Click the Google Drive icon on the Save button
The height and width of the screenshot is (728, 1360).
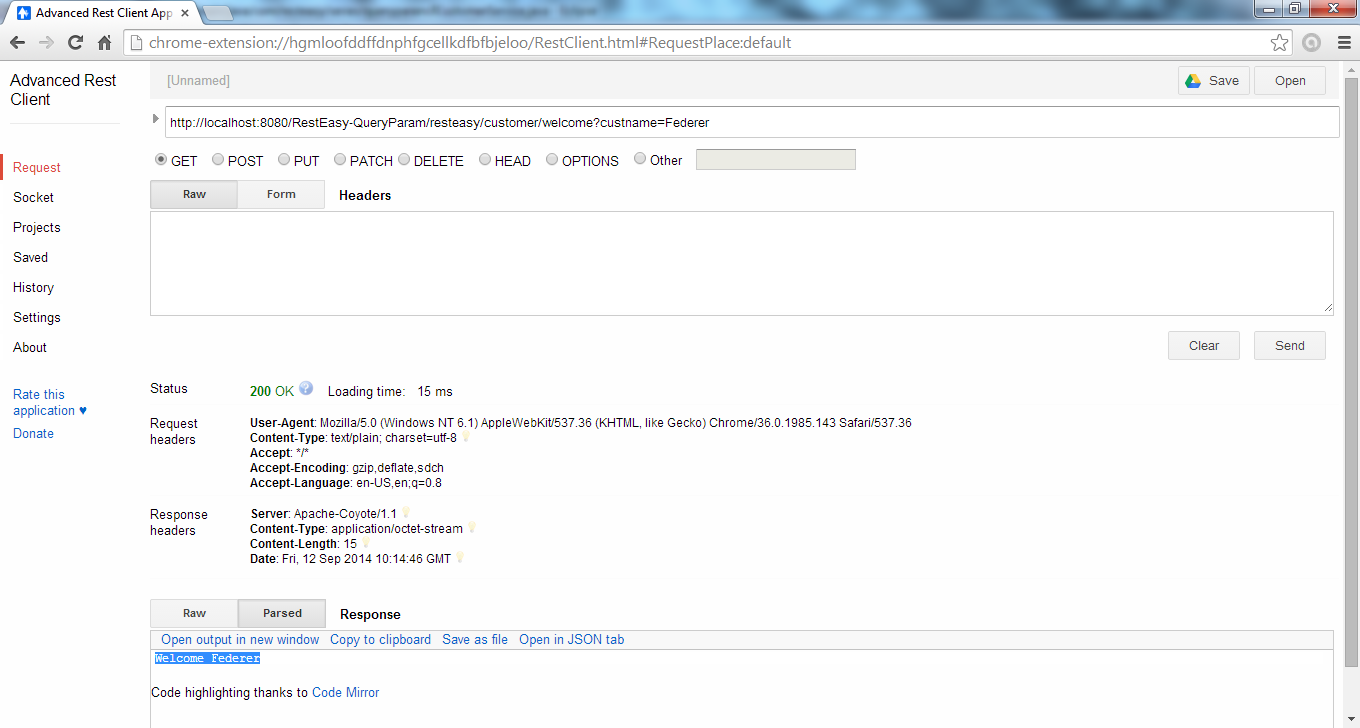(1192, 80)
